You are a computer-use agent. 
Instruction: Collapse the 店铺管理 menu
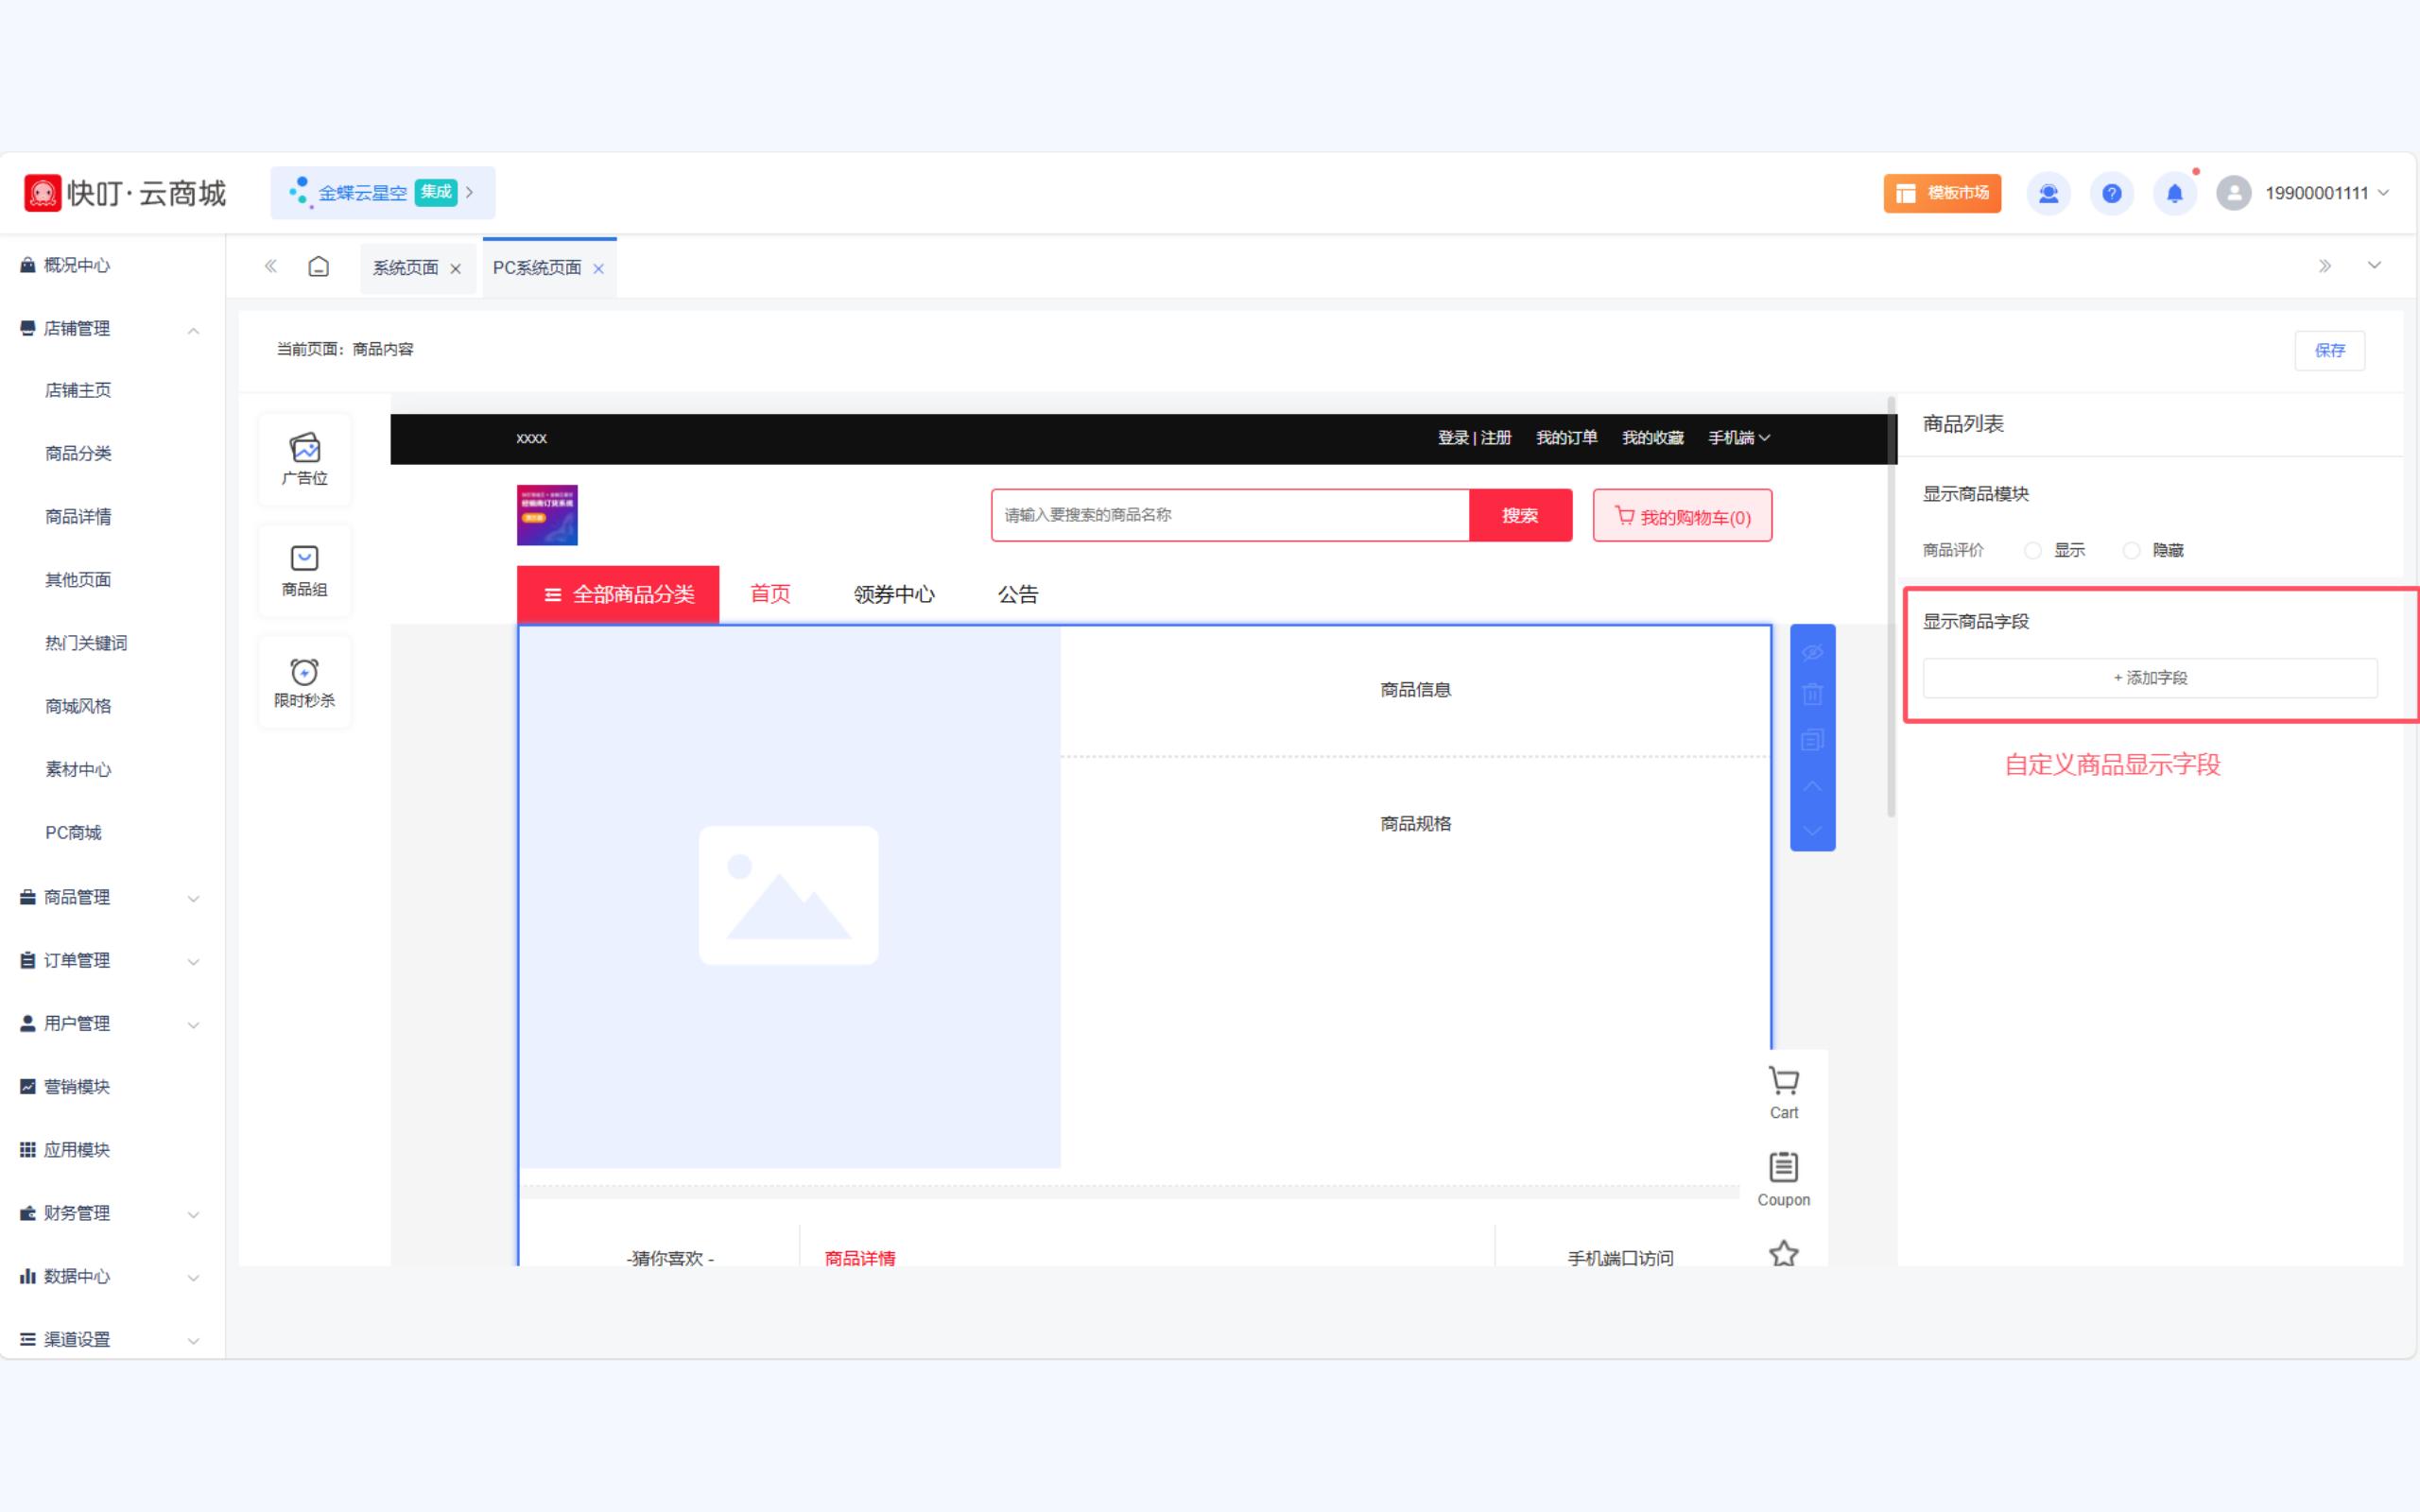193,330
